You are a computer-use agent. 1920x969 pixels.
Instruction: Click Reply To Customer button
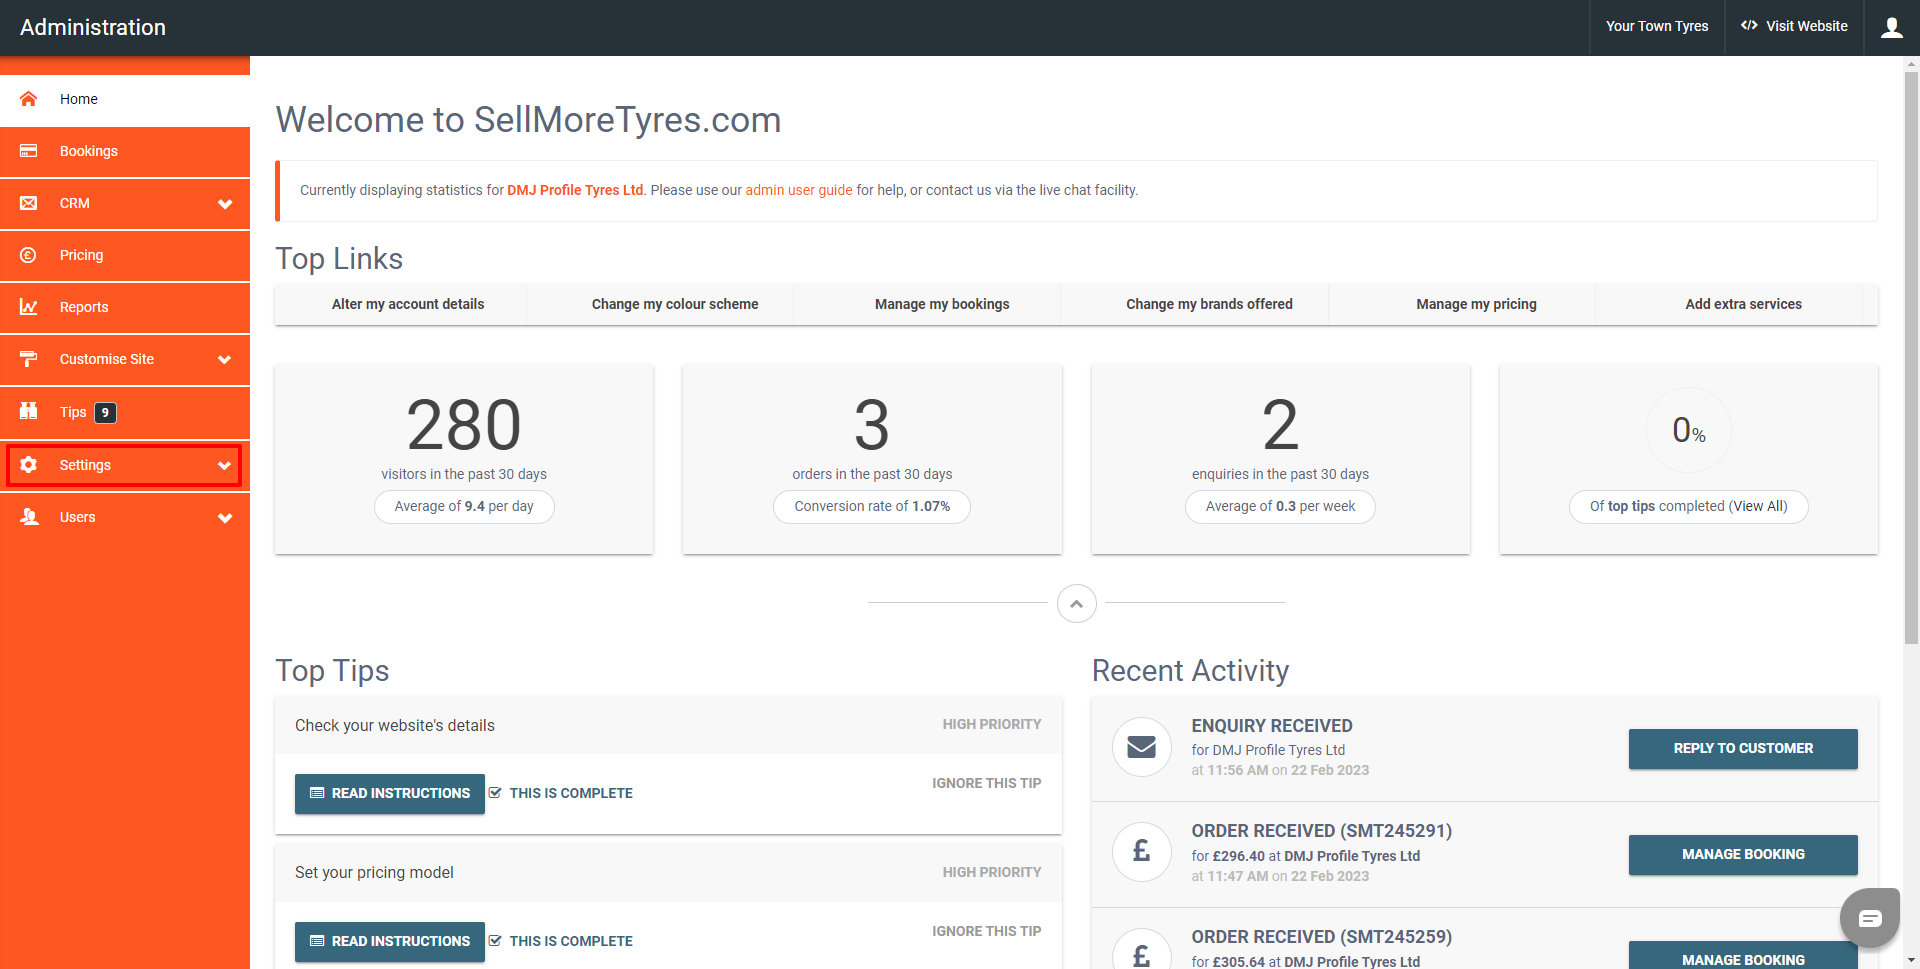(x=1743, y=748)
